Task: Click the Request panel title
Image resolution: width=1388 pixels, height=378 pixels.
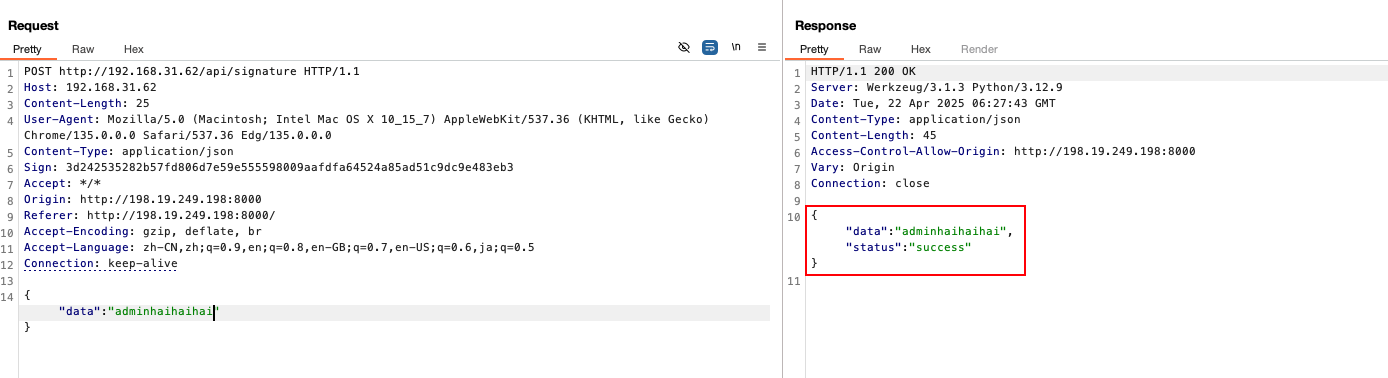Action: [33, 25]
